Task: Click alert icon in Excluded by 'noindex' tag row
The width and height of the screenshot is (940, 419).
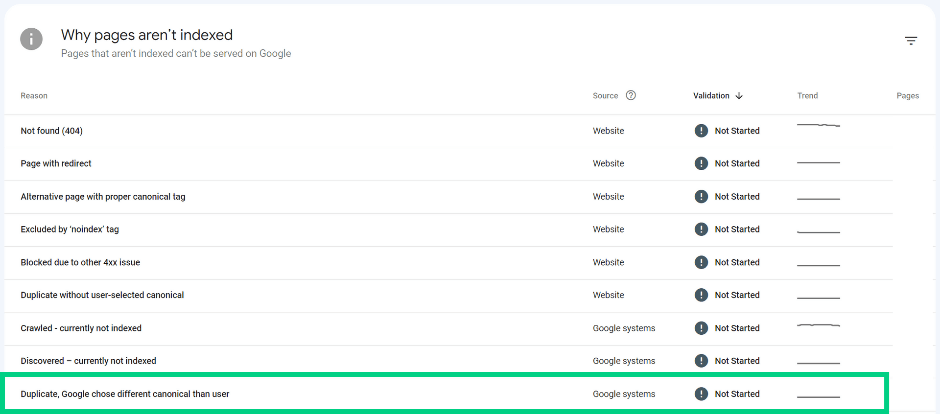Action: 701,229
